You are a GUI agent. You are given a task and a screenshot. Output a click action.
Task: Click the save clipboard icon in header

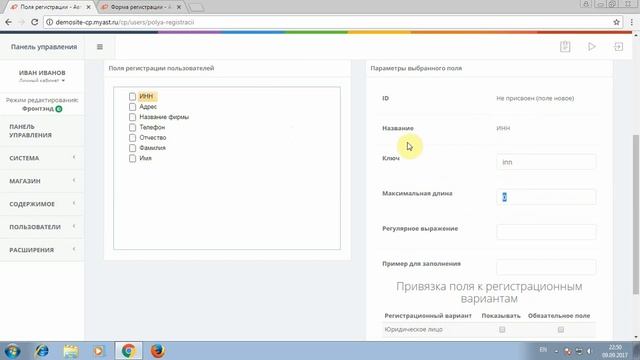coord(565,47)
